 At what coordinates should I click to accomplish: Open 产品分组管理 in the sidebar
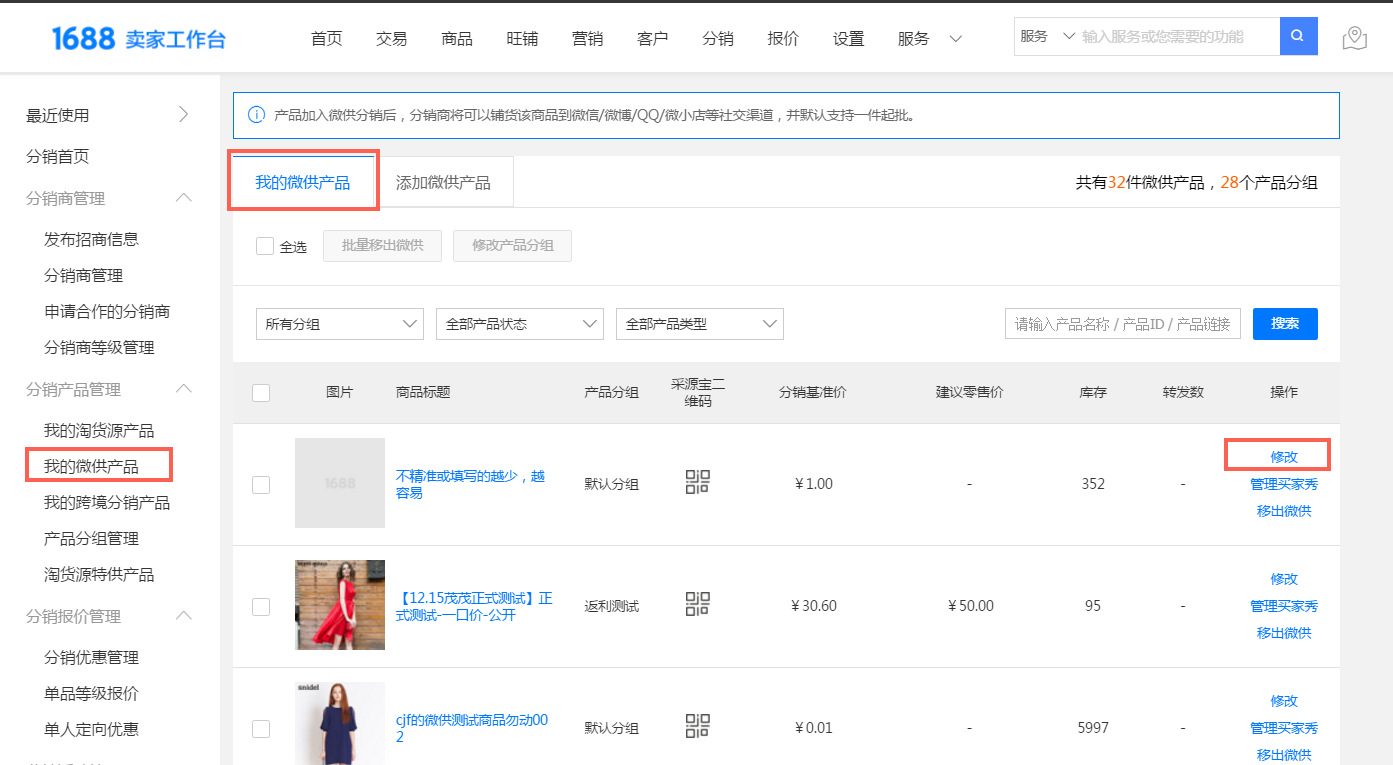(91, 538)
